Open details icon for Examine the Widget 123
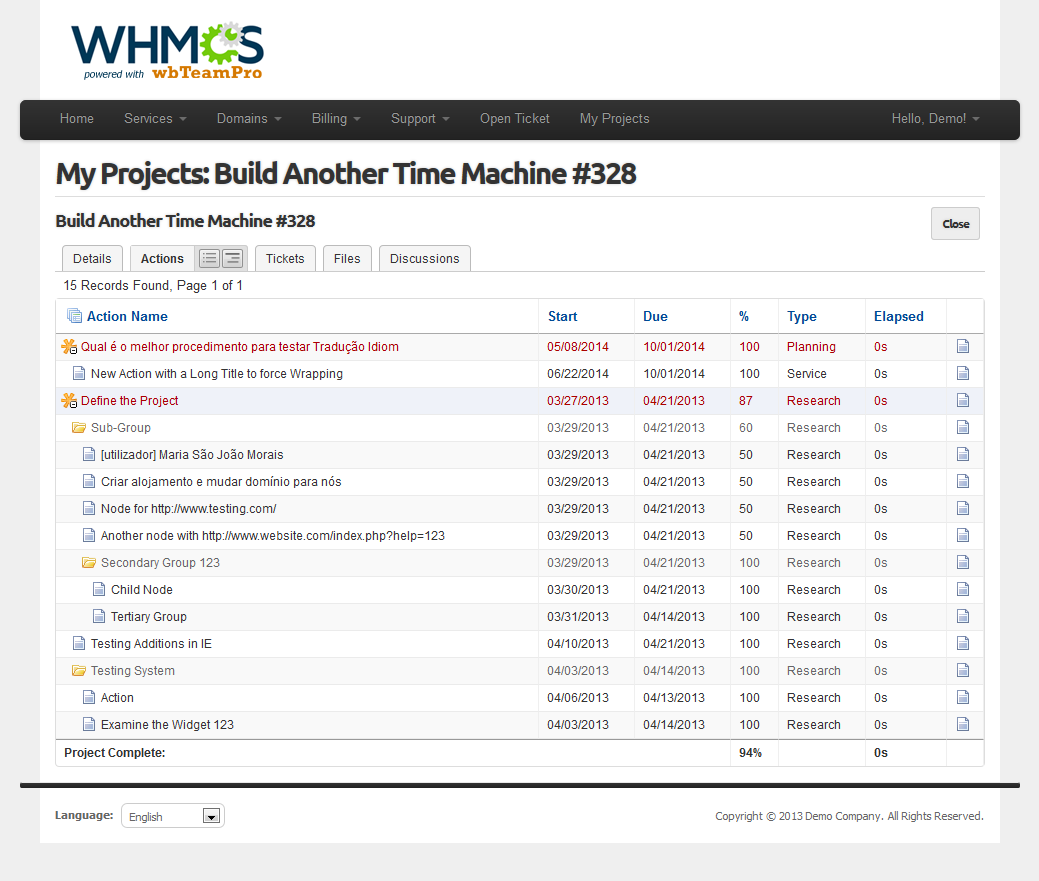The image size is (1039, 881). 963,725
